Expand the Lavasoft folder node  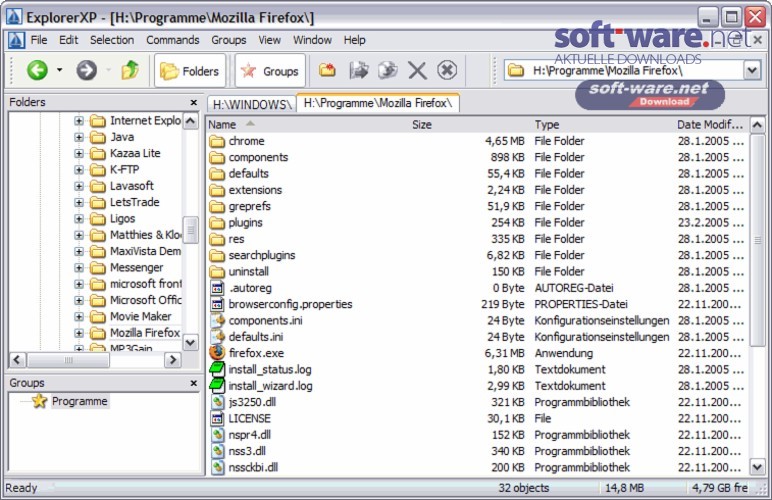pos(79,186)
